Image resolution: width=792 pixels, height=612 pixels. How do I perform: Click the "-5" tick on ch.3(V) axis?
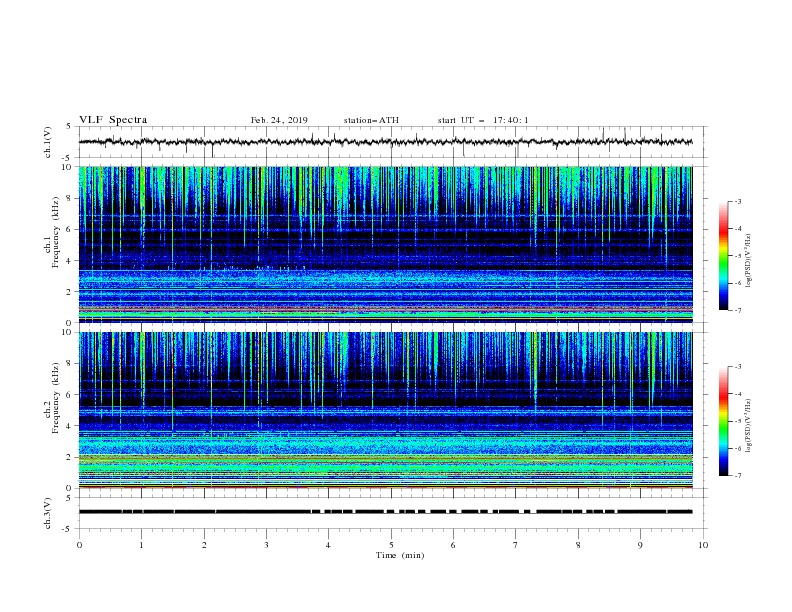click(67, 529)
